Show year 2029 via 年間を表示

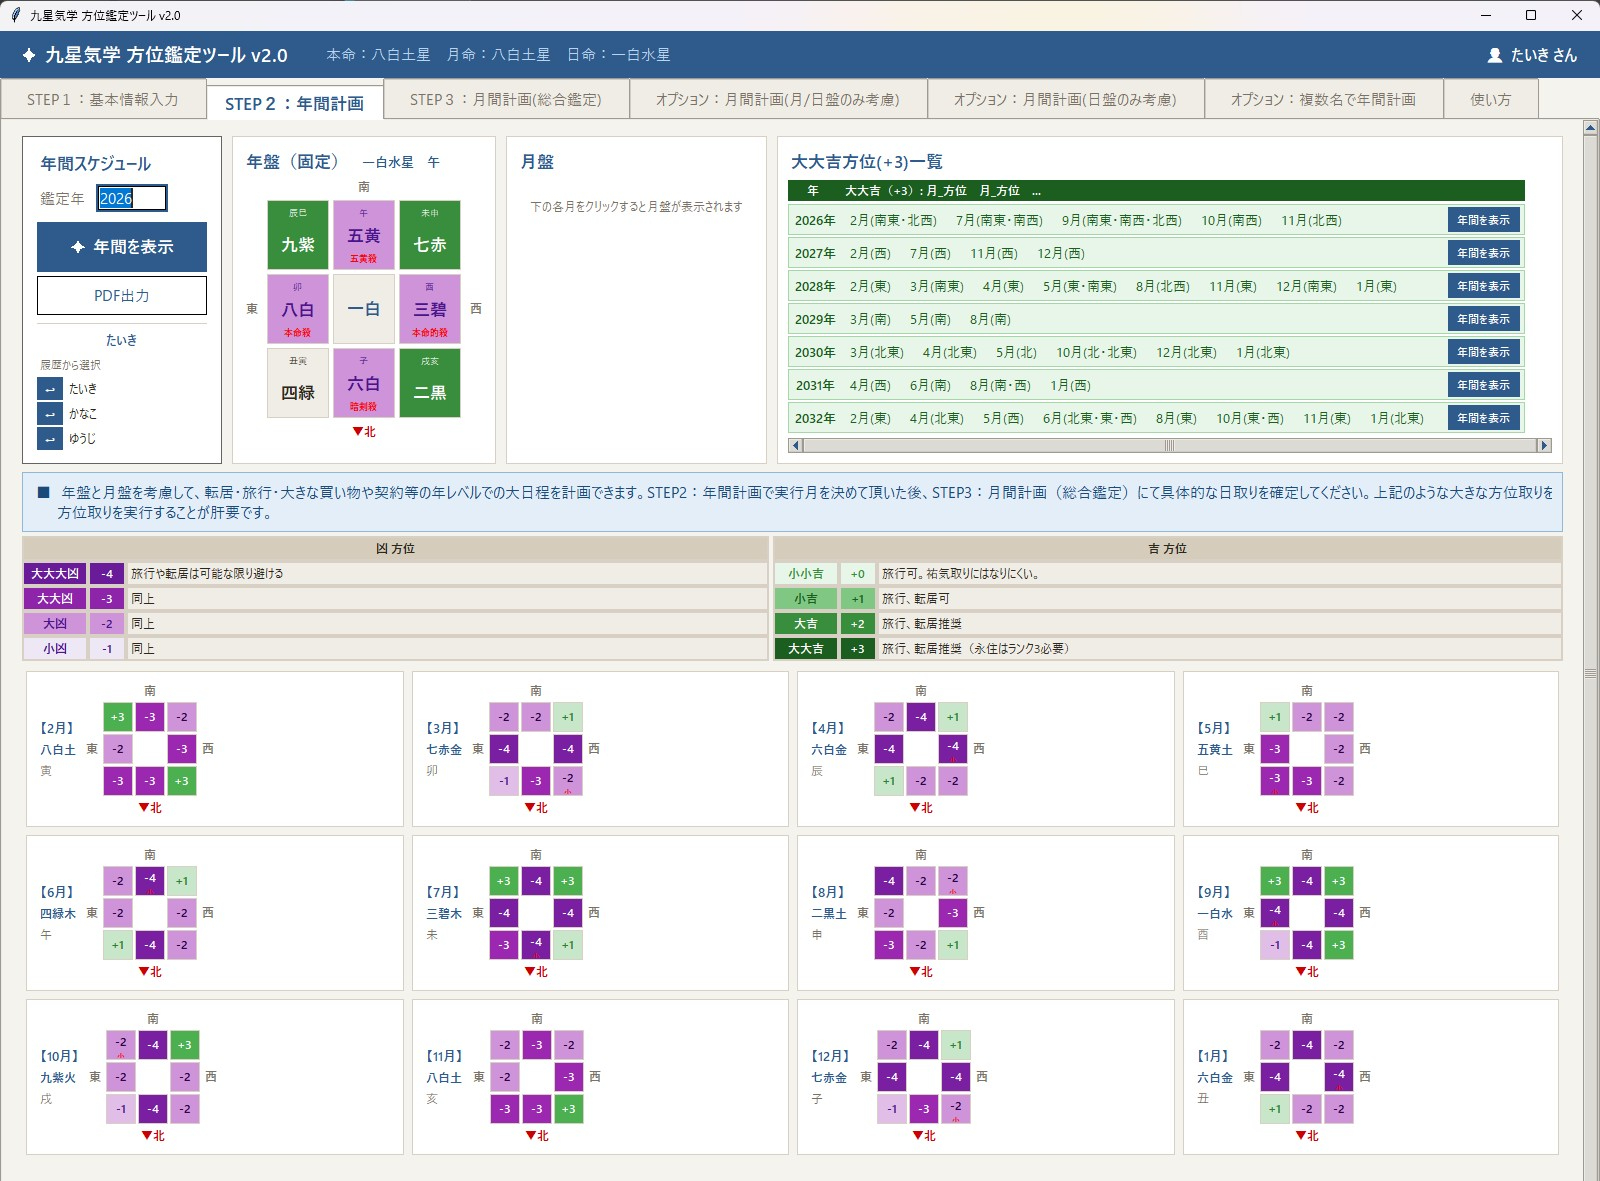[x=1484, y=319]
